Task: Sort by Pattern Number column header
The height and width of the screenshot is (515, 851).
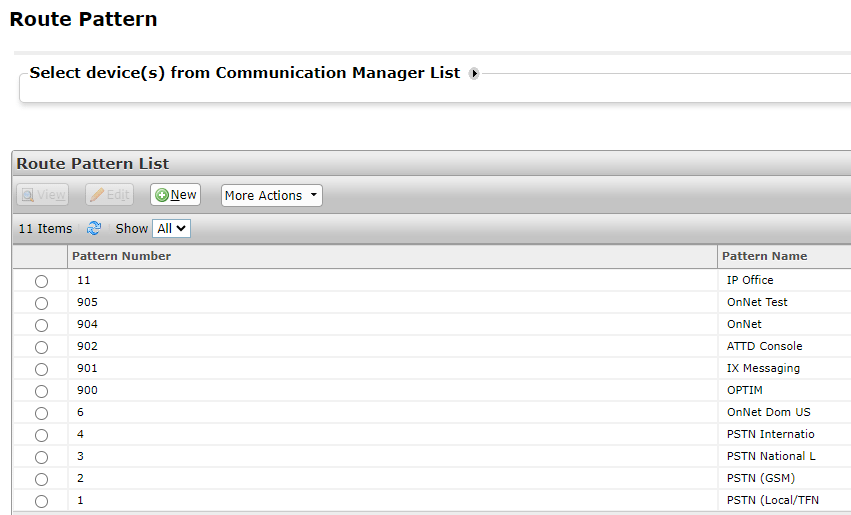Action: 121,256
